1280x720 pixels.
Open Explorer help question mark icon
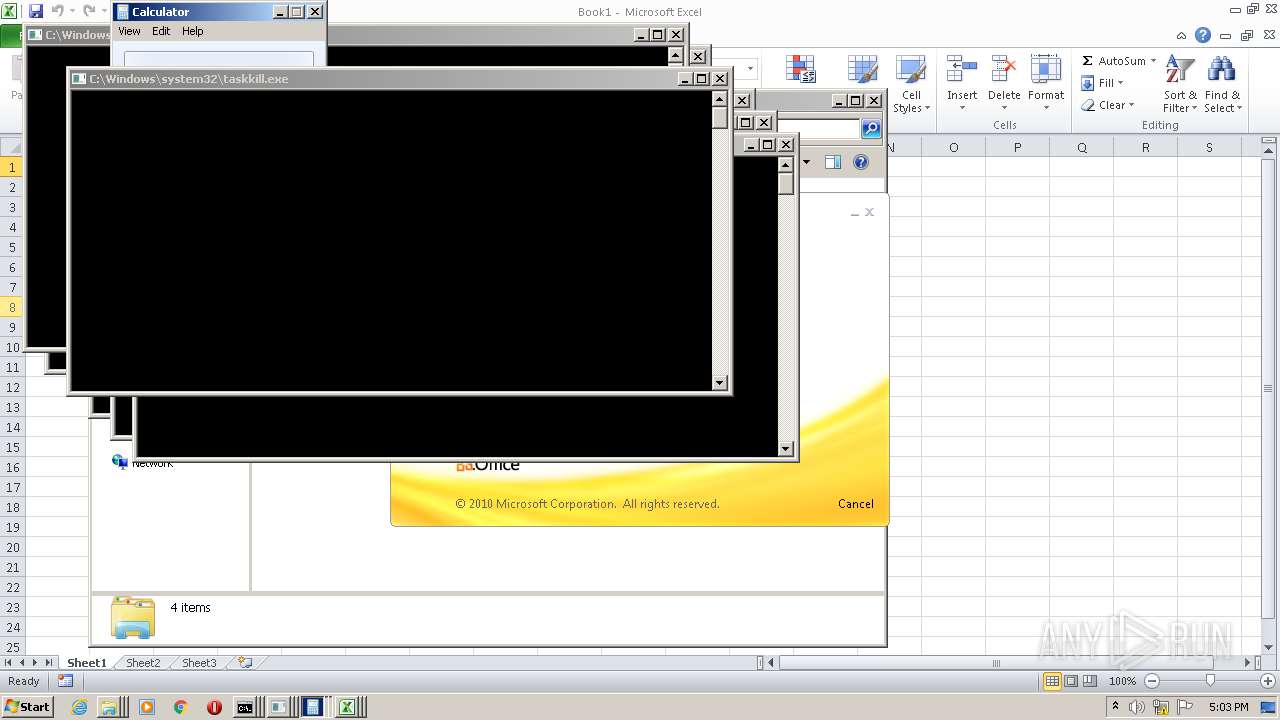pos(861,163)
